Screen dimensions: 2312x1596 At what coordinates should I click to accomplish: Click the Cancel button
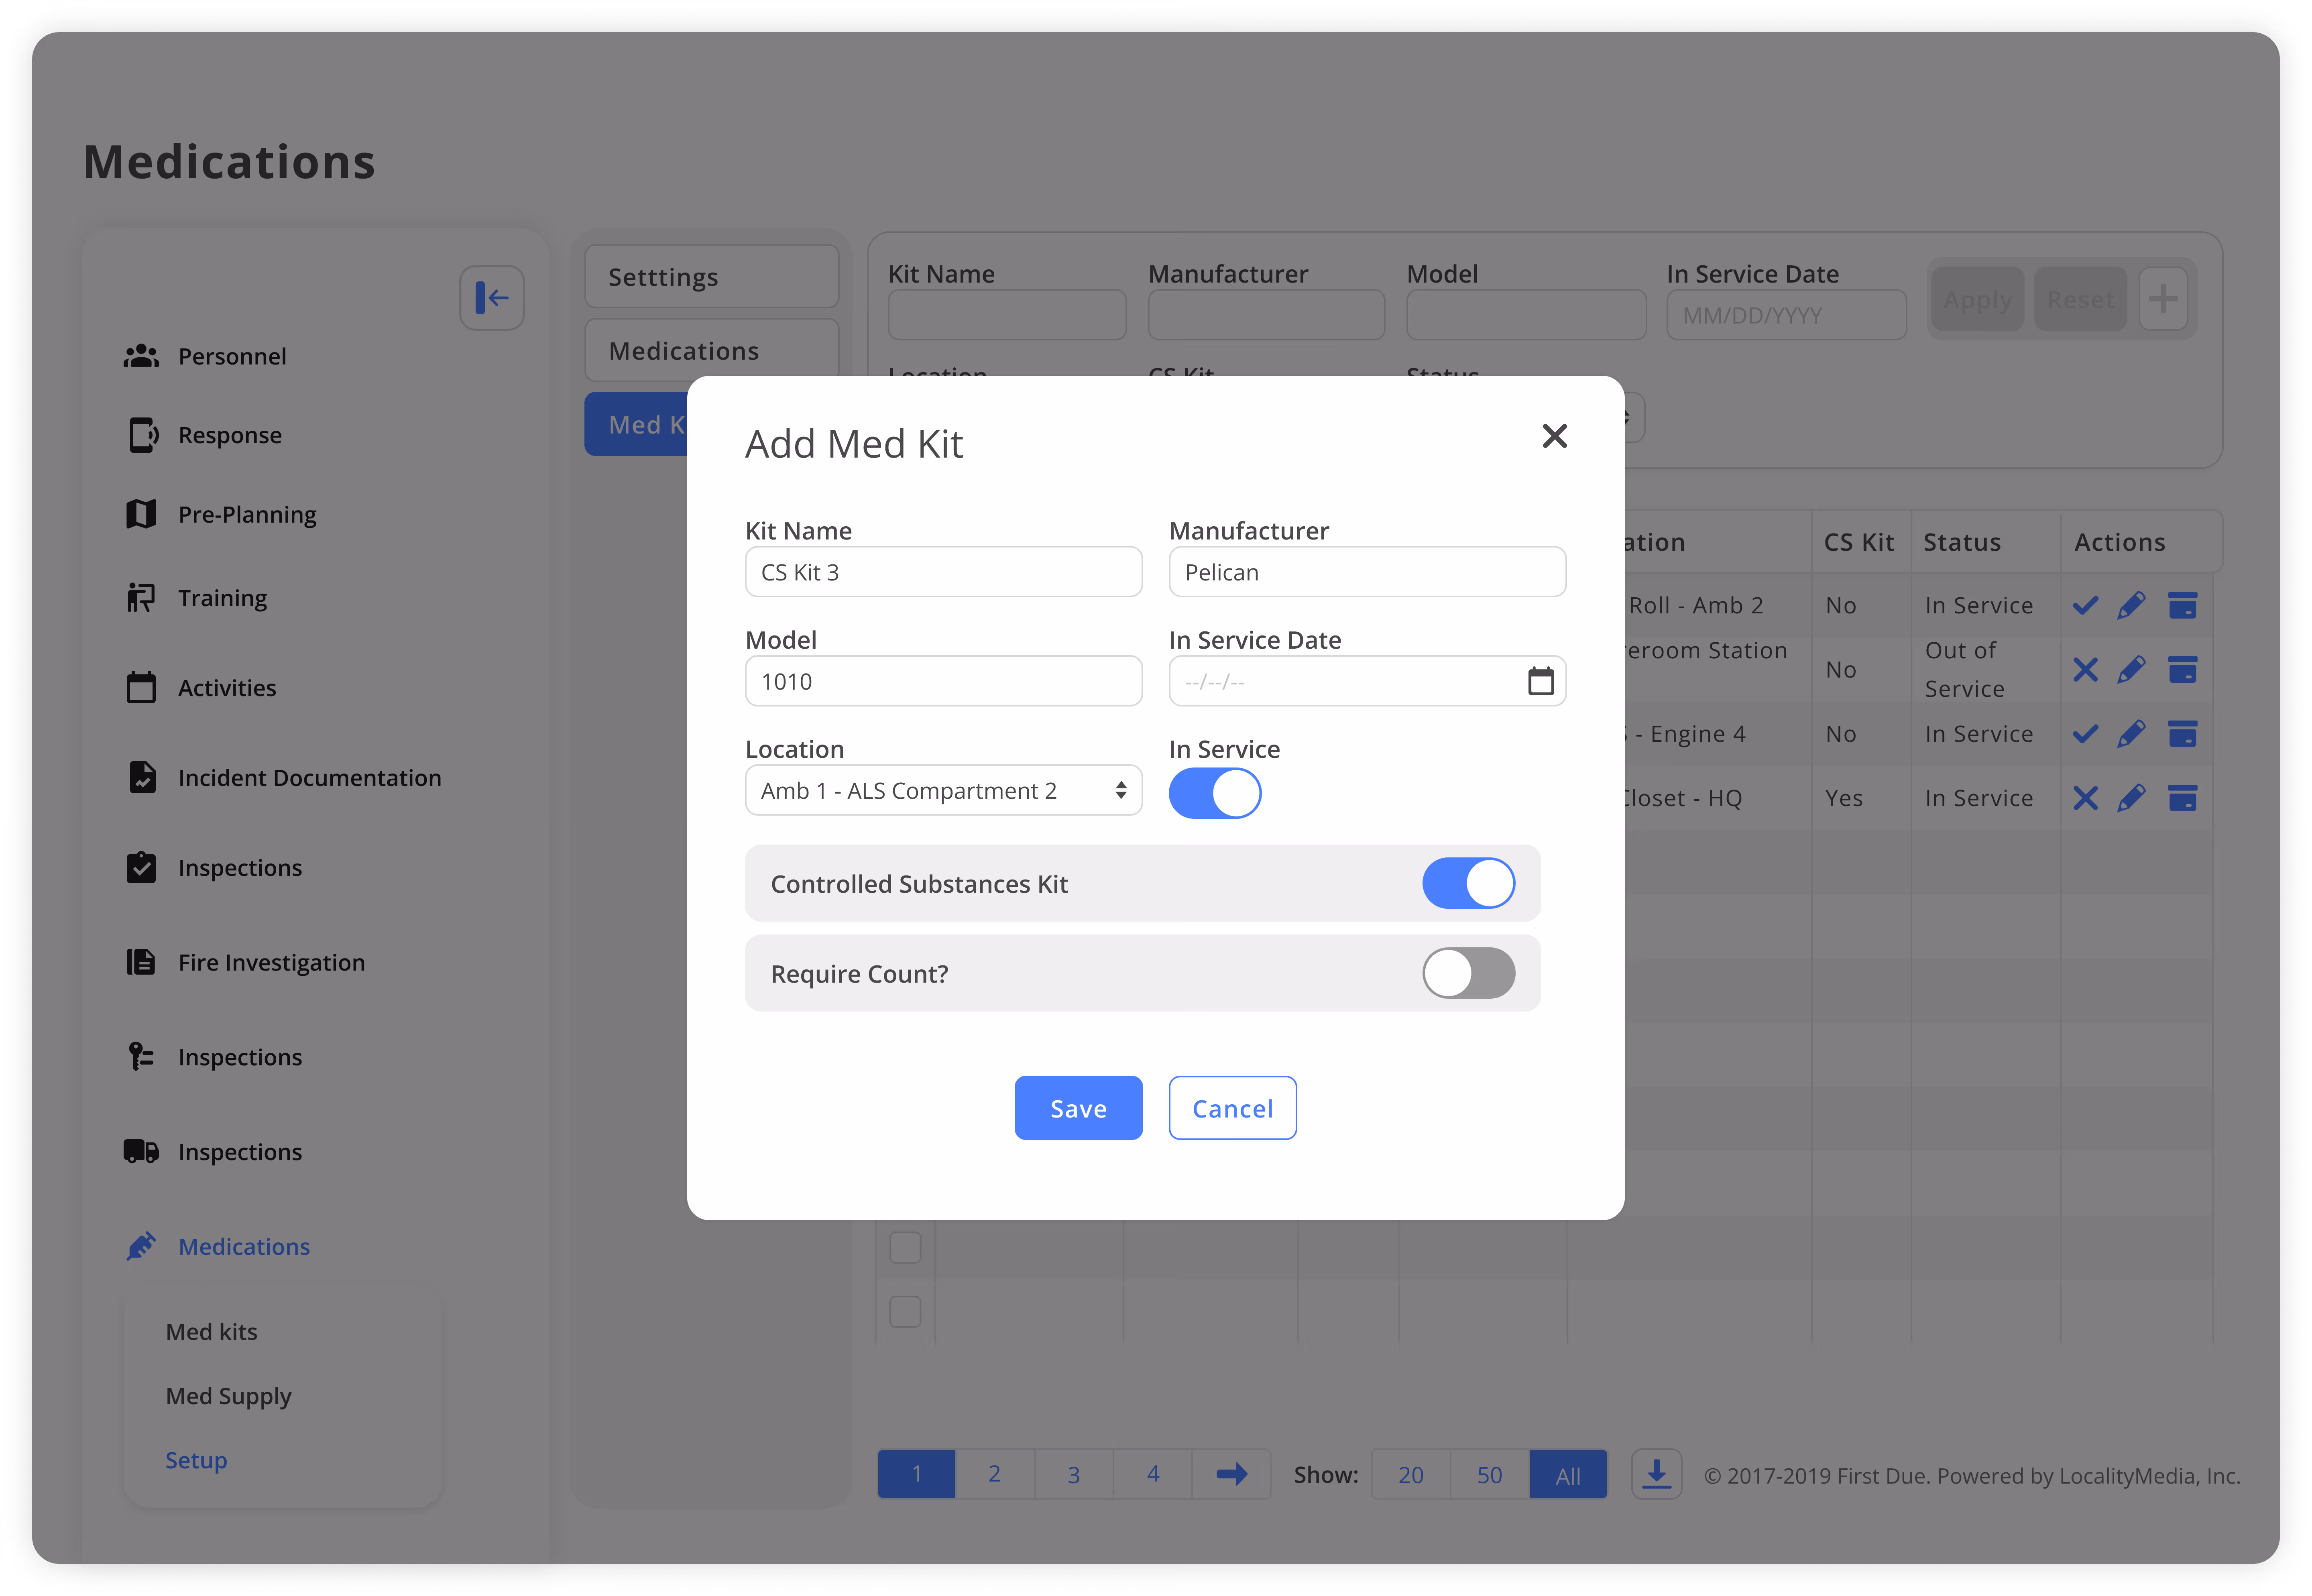tap(1232, 1108)
